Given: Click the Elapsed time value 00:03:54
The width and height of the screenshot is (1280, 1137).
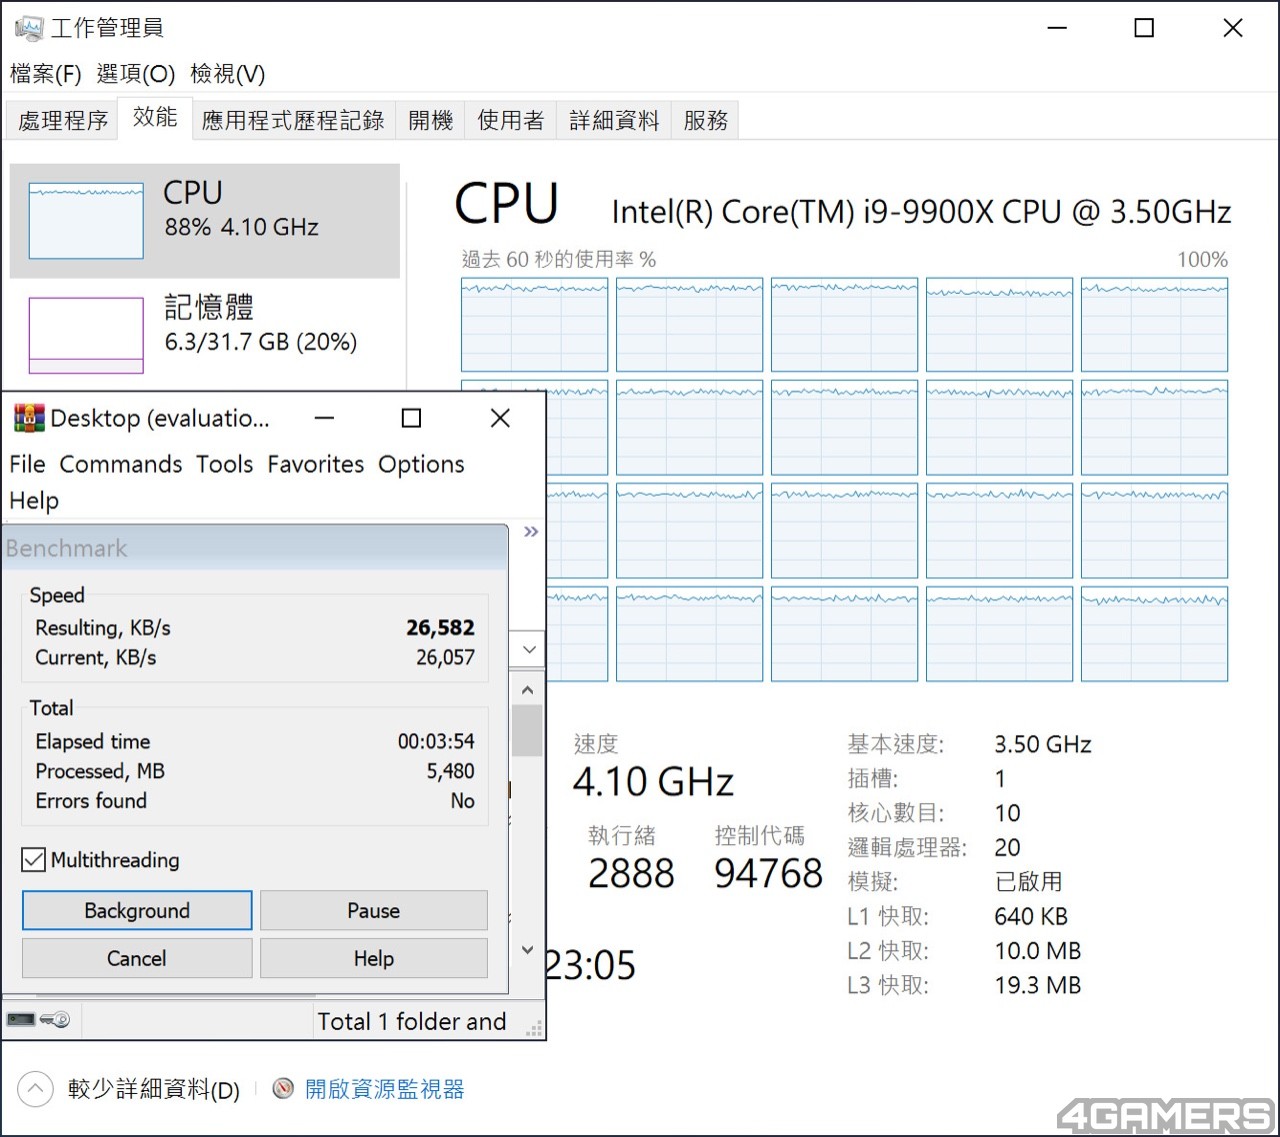Looking at the screenshot, I should tap(436, 742).
